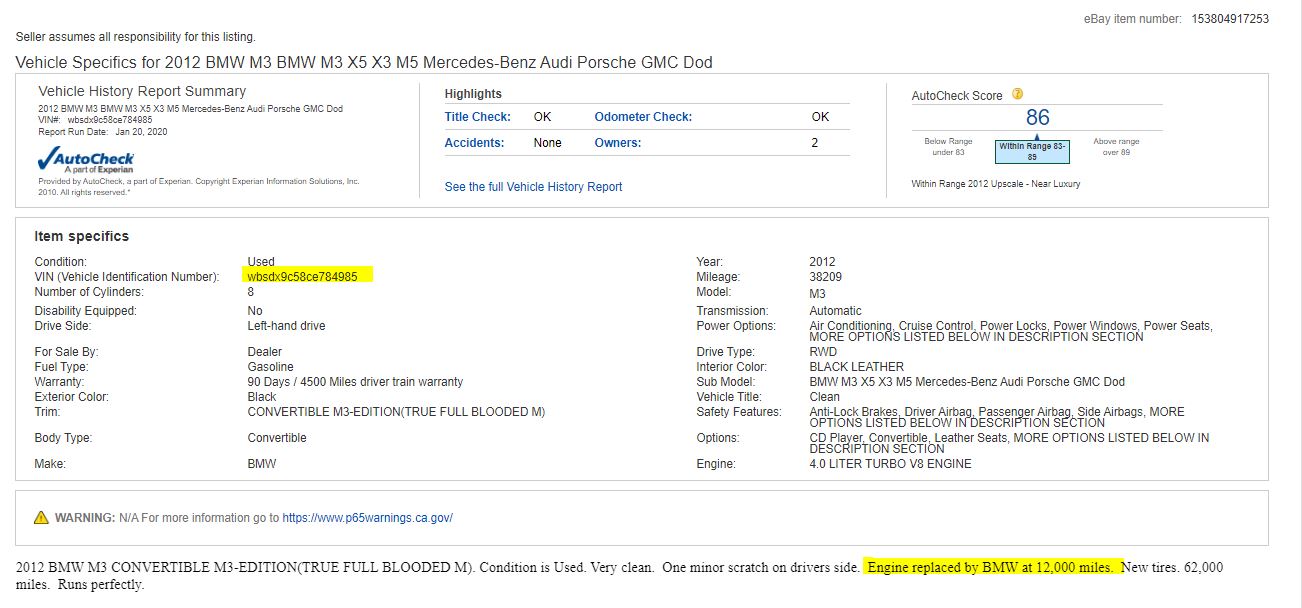Click the Body Type value Convertible
The image size is (1302, 608).
pos(277,438)
